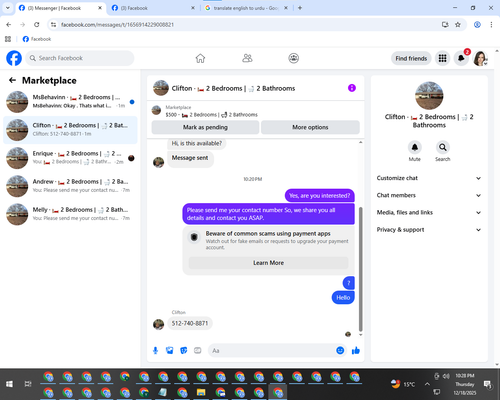Screen dimensions: 500x400
Task: Search in conversation with magnifier icon
Action: (x=443, y=147)
